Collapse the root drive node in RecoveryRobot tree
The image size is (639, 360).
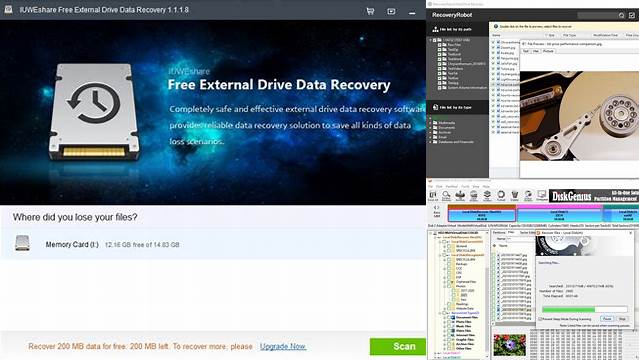coord(430,40)
